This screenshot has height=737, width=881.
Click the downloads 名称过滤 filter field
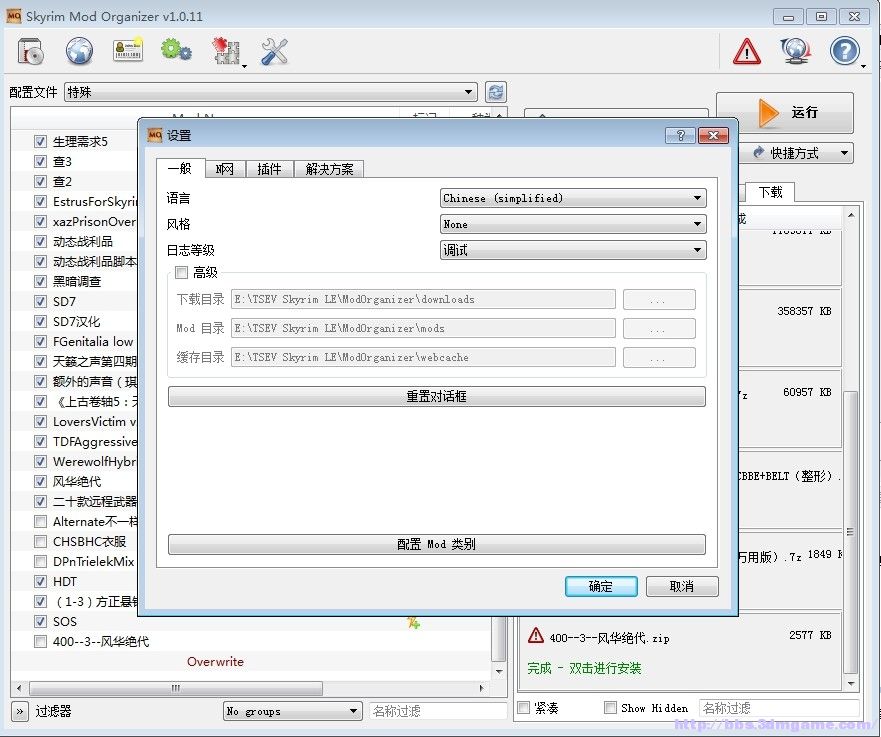tap(779, 708)
